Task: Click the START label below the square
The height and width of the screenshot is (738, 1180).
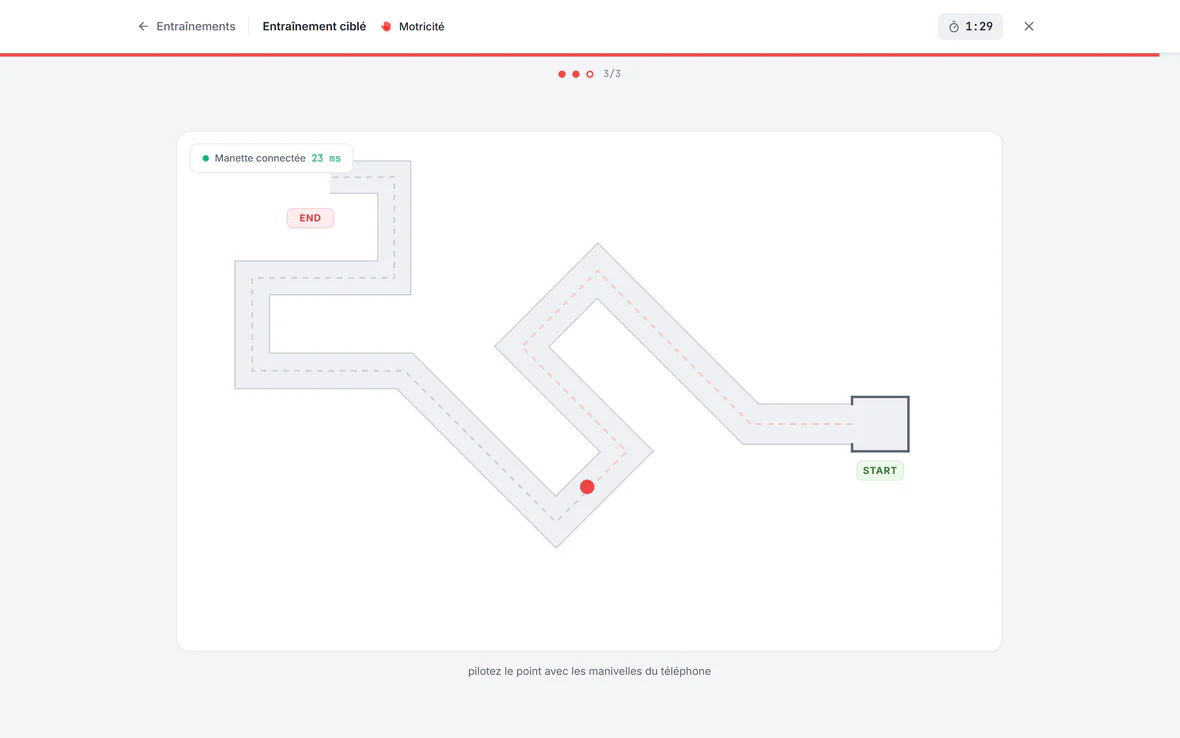Action: 880,471
